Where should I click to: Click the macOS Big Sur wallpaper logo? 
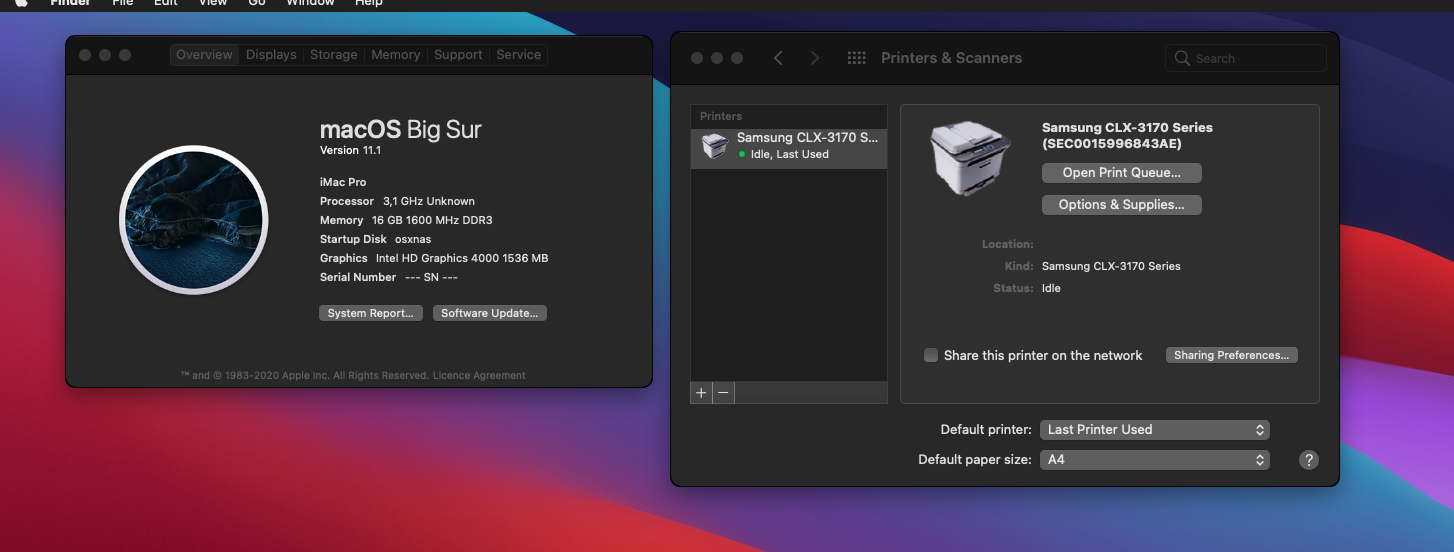click(192, 222)
